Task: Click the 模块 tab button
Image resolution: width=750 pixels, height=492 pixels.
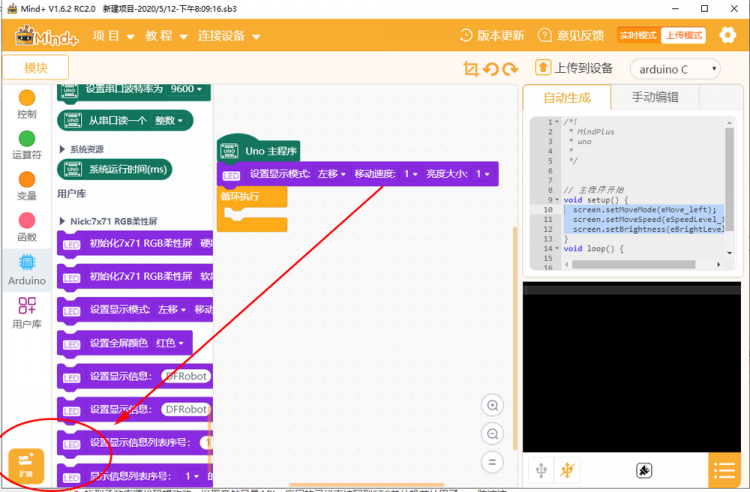Action: (36, 68)
